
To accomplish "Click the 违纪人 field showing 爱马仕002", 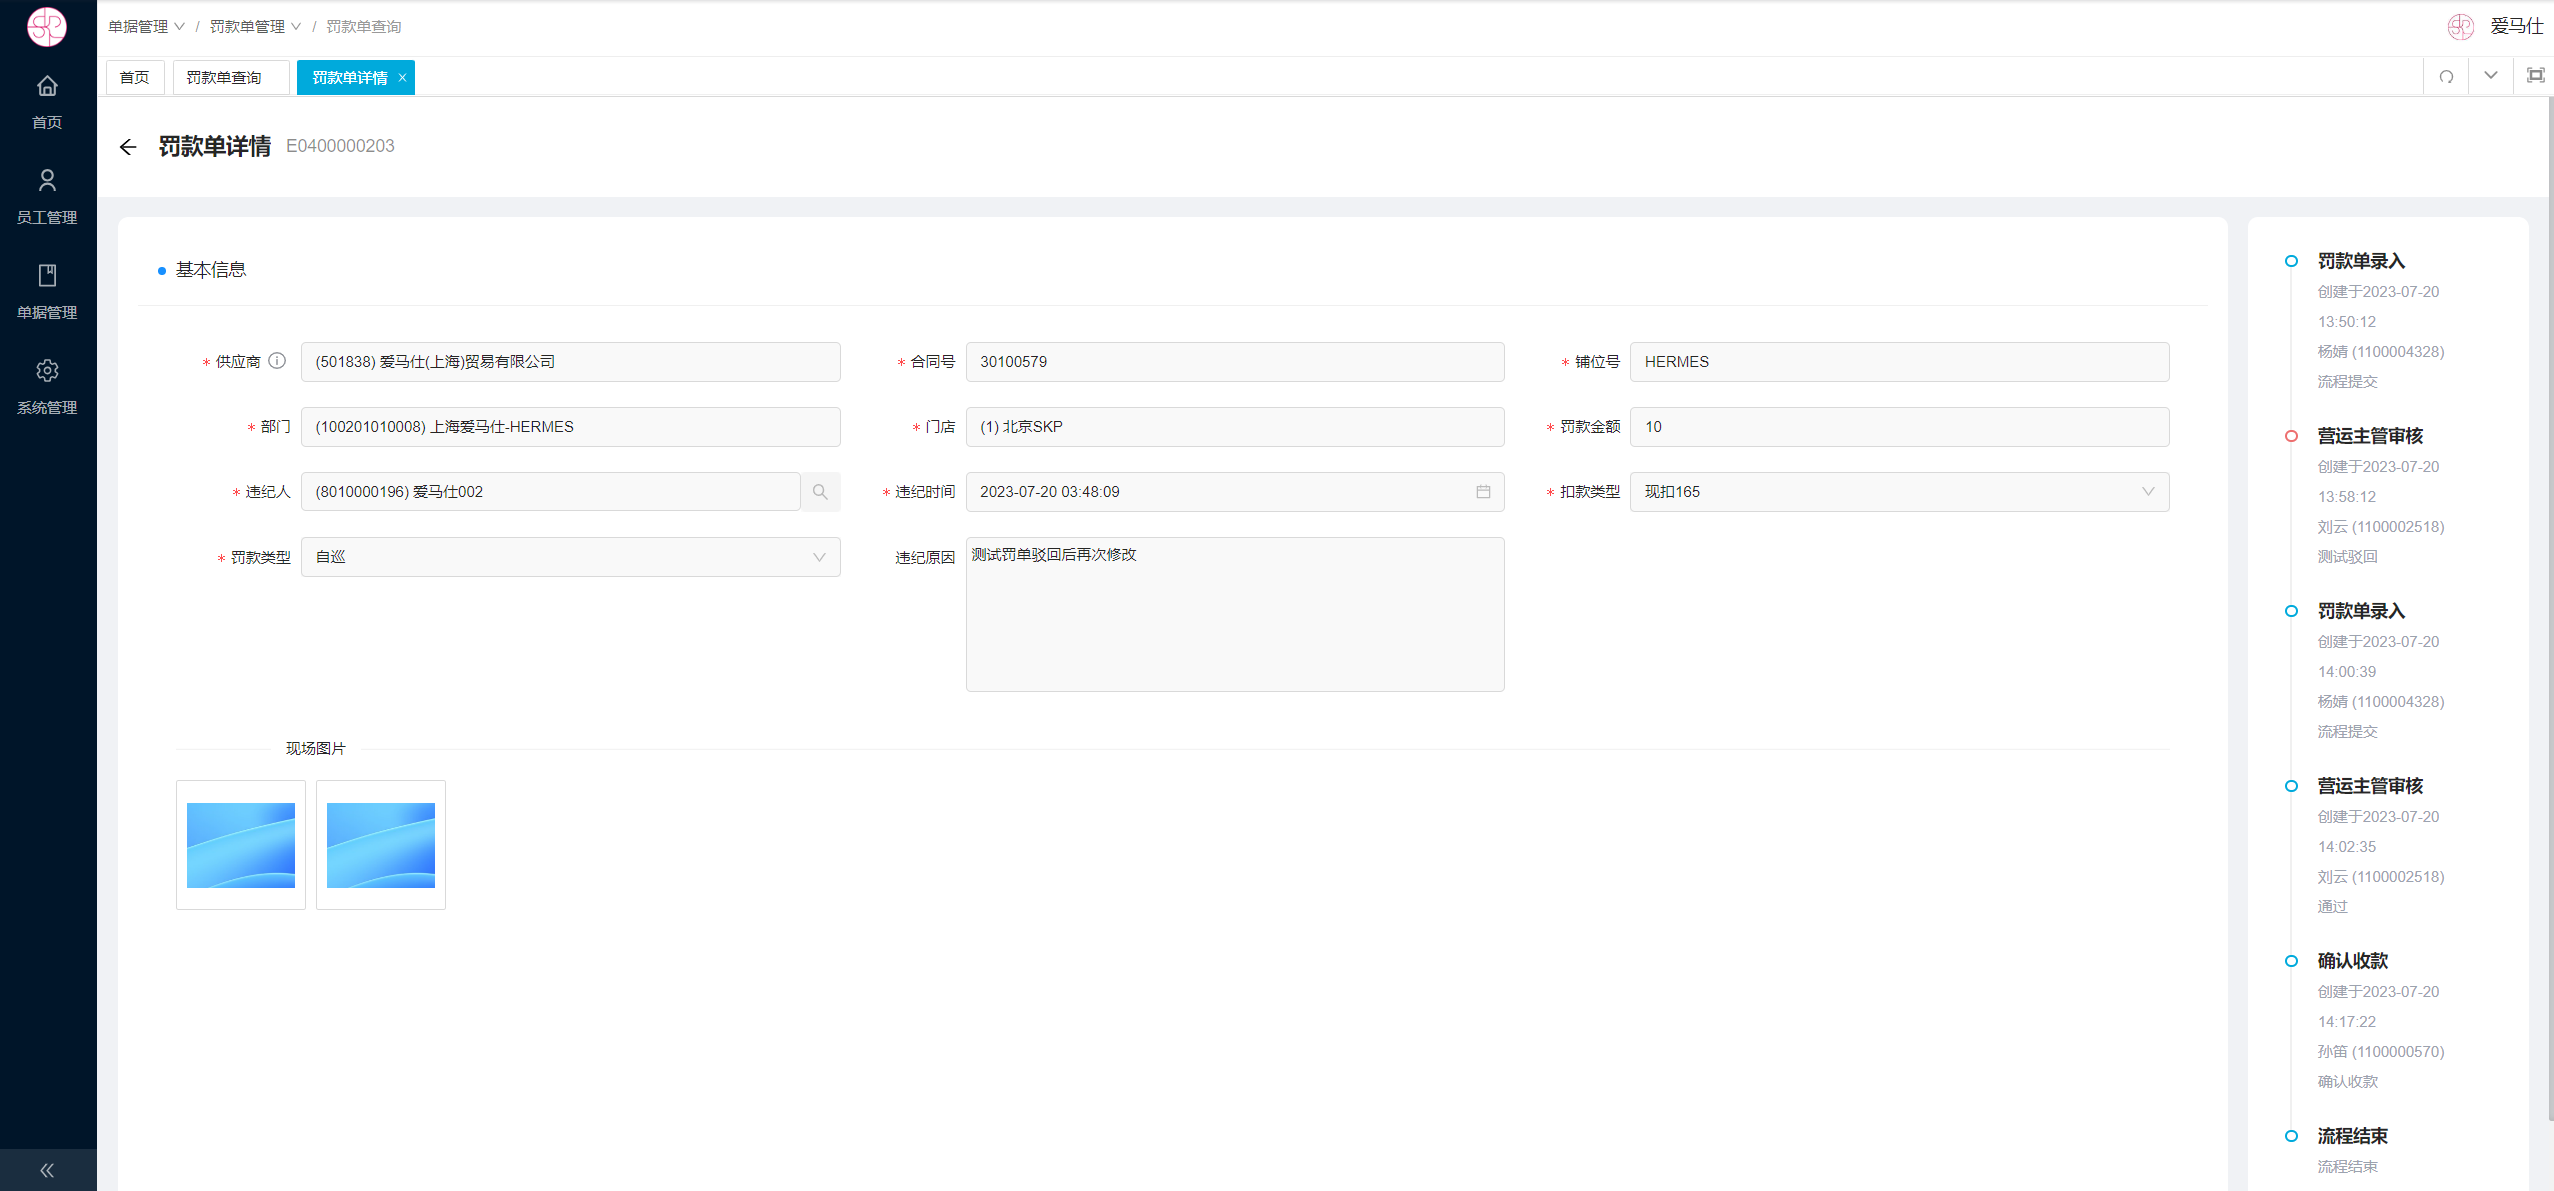I will (550, 492).
